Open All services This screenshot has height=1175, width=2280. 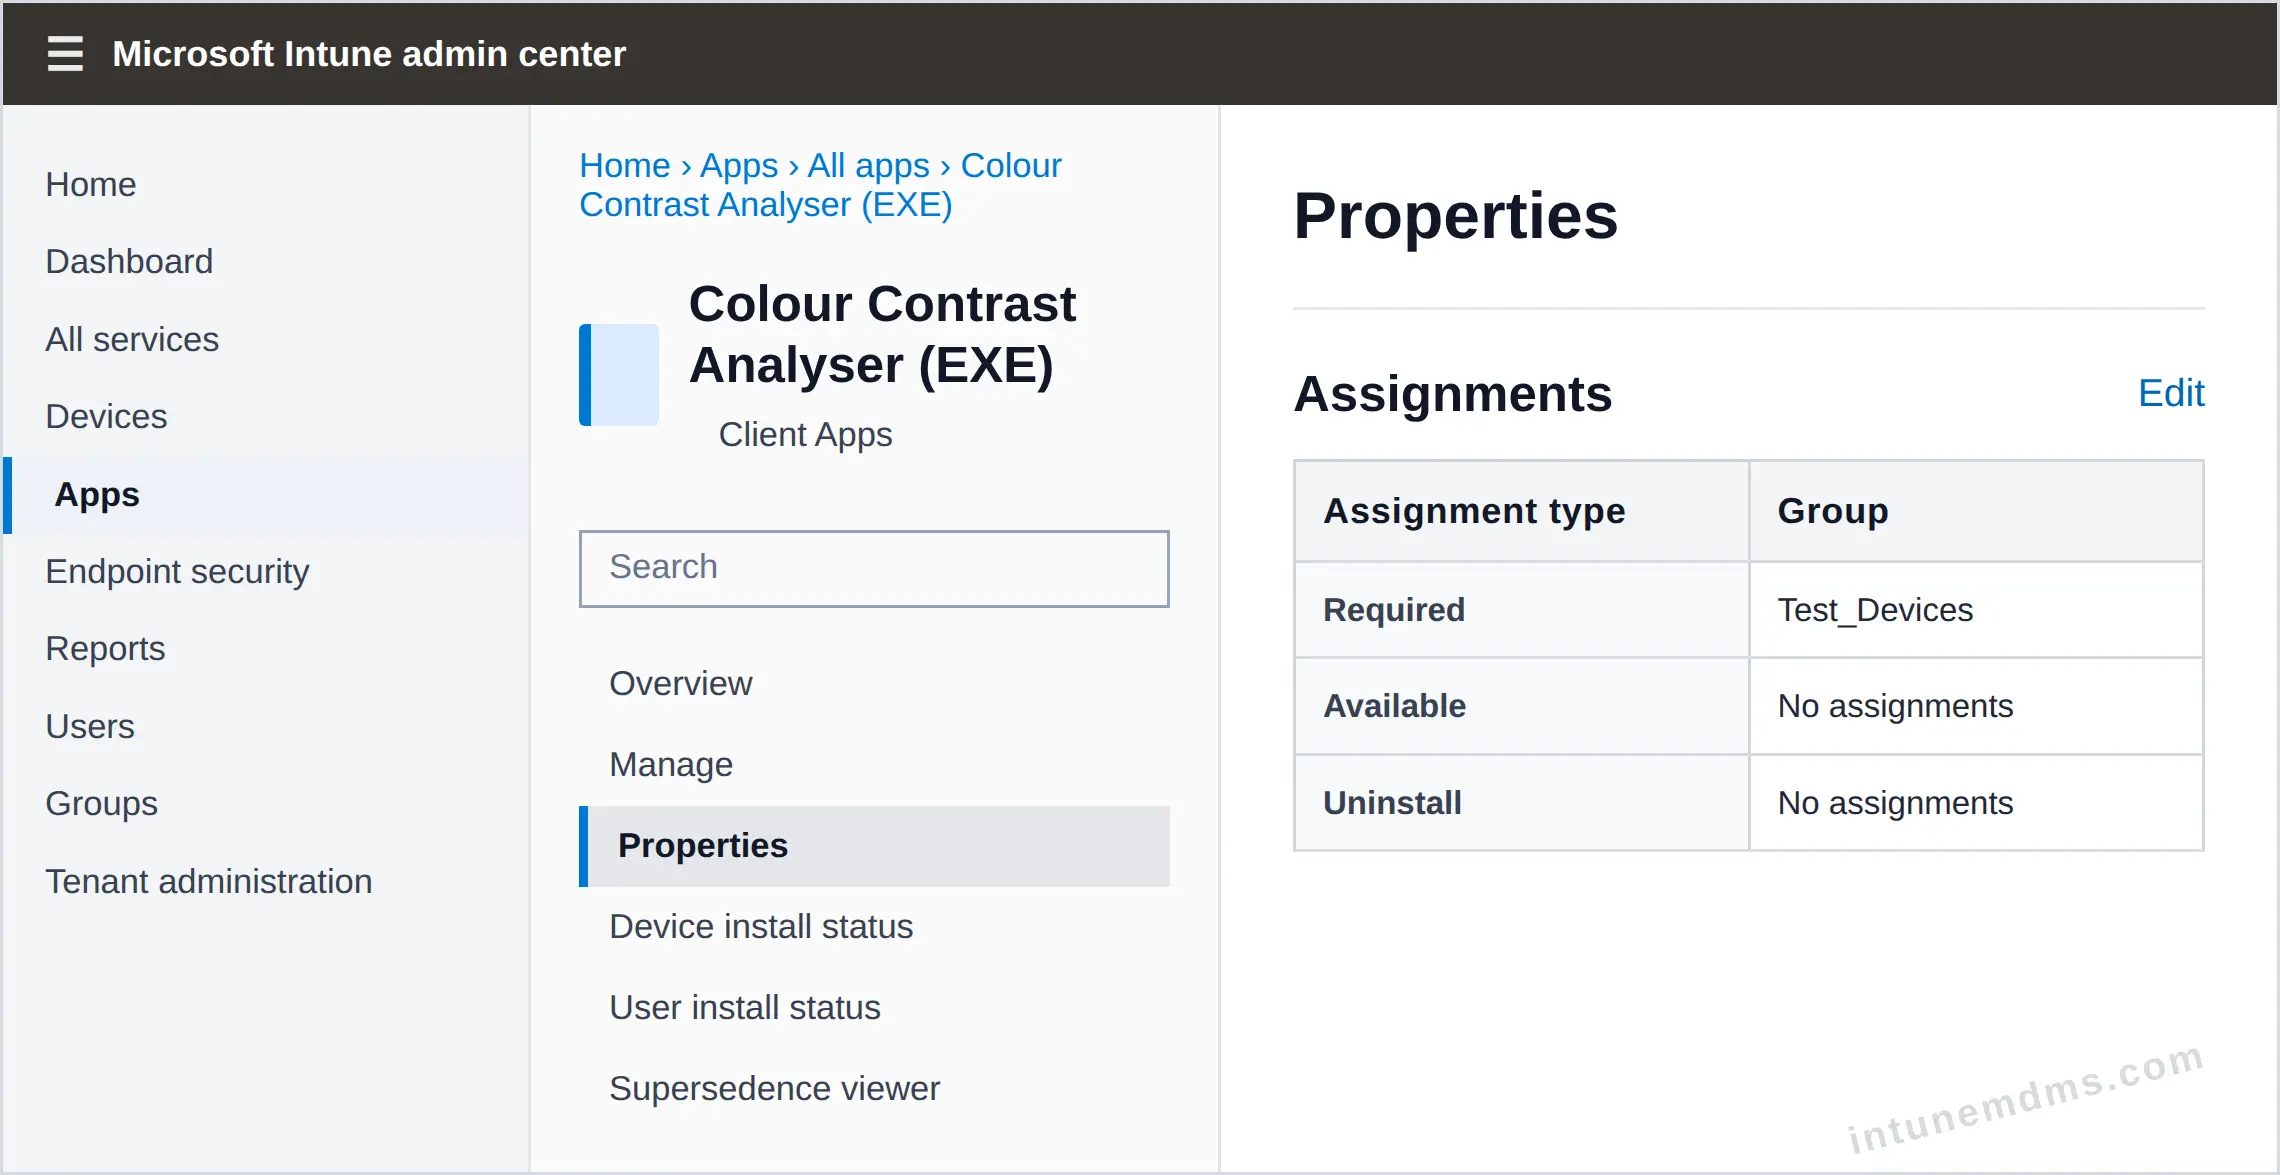pos(132,339)
